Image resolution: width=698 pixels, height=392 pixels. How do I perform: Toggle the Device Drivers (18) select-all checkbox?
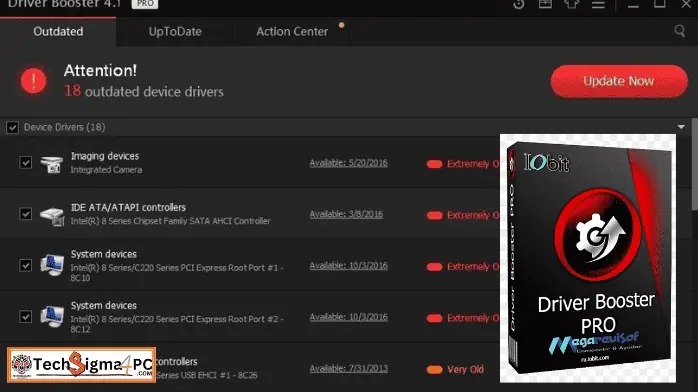click(12, 128)
